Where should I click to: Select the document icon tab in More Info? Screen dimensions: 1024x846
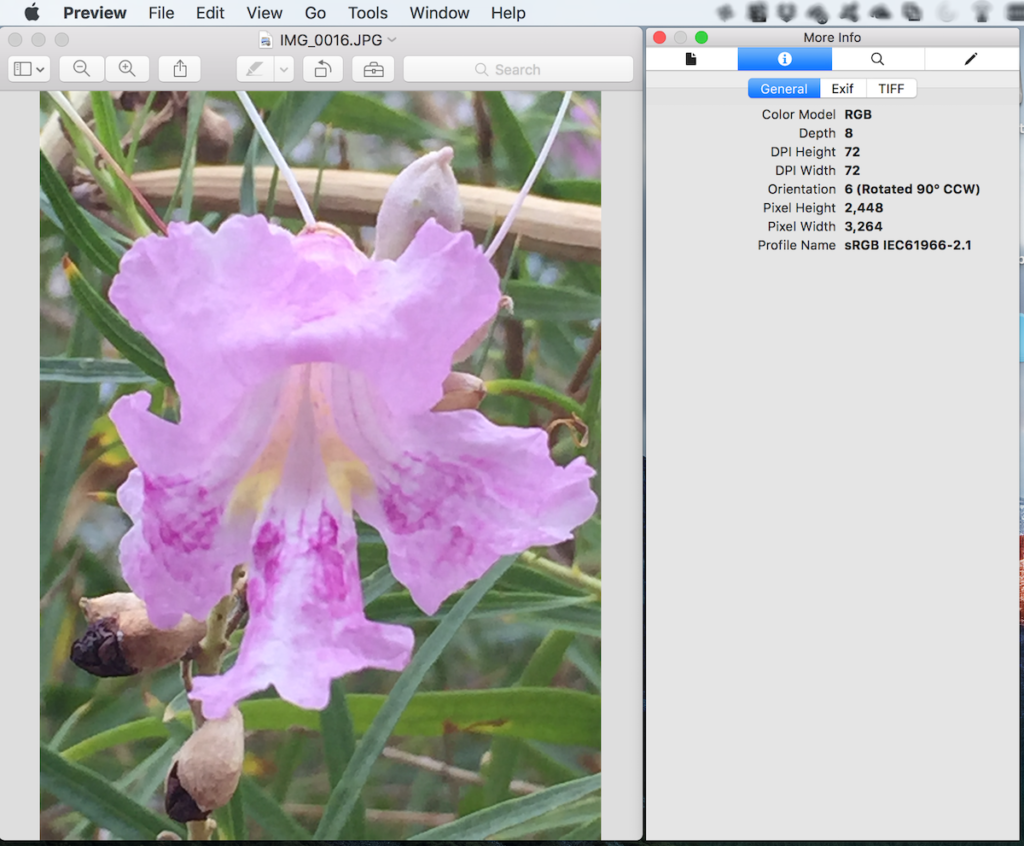click(x=691, y=59)
